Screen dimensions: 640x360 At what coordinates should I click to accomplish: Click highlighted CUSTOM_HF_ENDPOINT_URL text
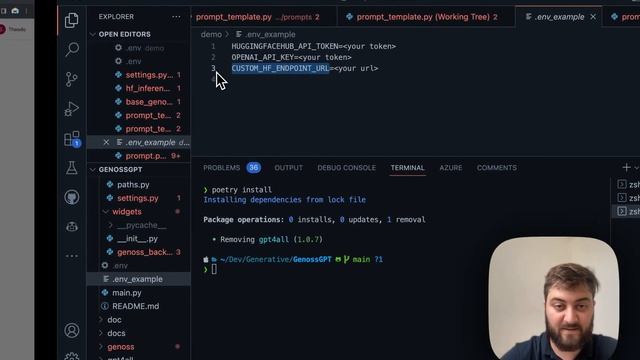tap(280, 68)
